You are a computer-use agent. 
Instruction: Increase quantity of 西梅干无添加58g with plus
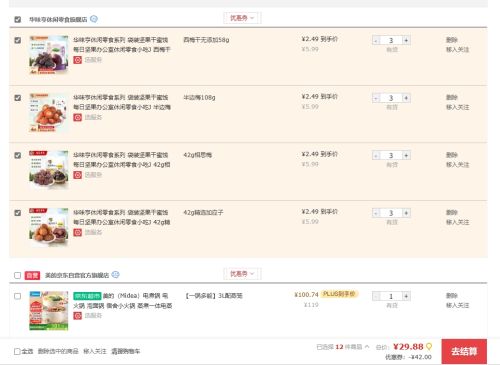[406, 40]
